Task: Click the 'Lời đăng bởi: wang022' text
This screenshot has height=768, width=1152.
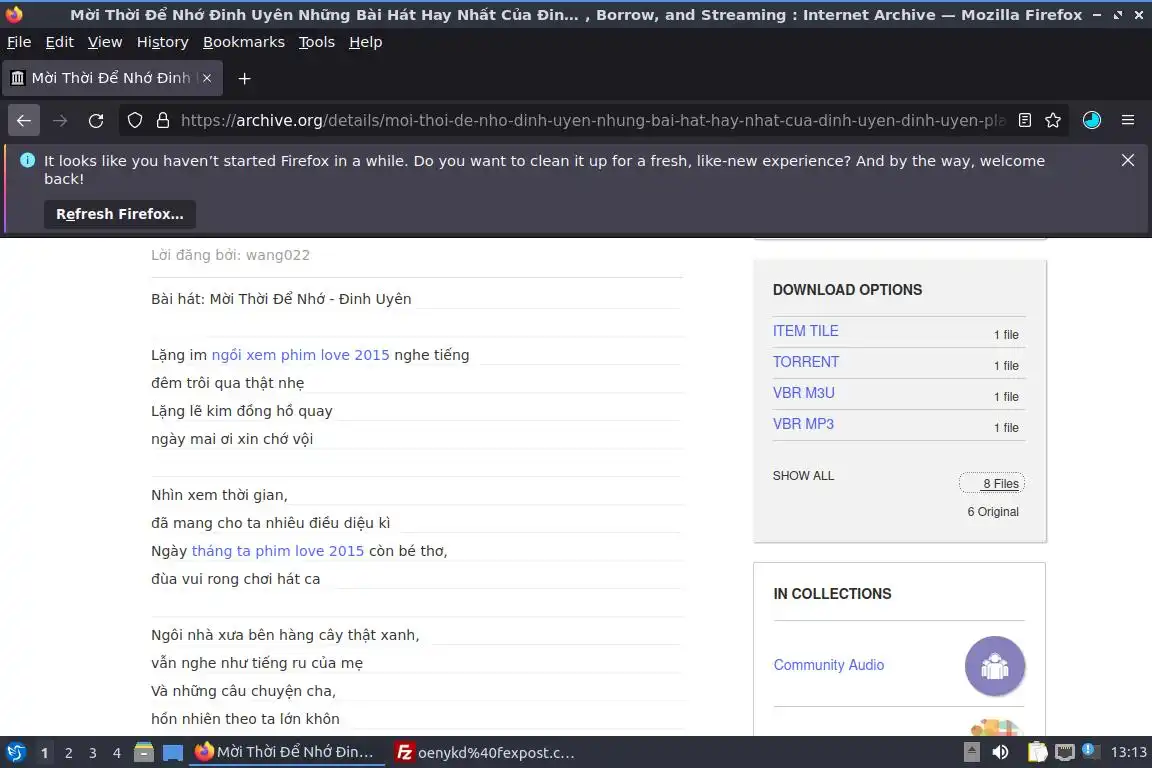Action: click(231, 256)
